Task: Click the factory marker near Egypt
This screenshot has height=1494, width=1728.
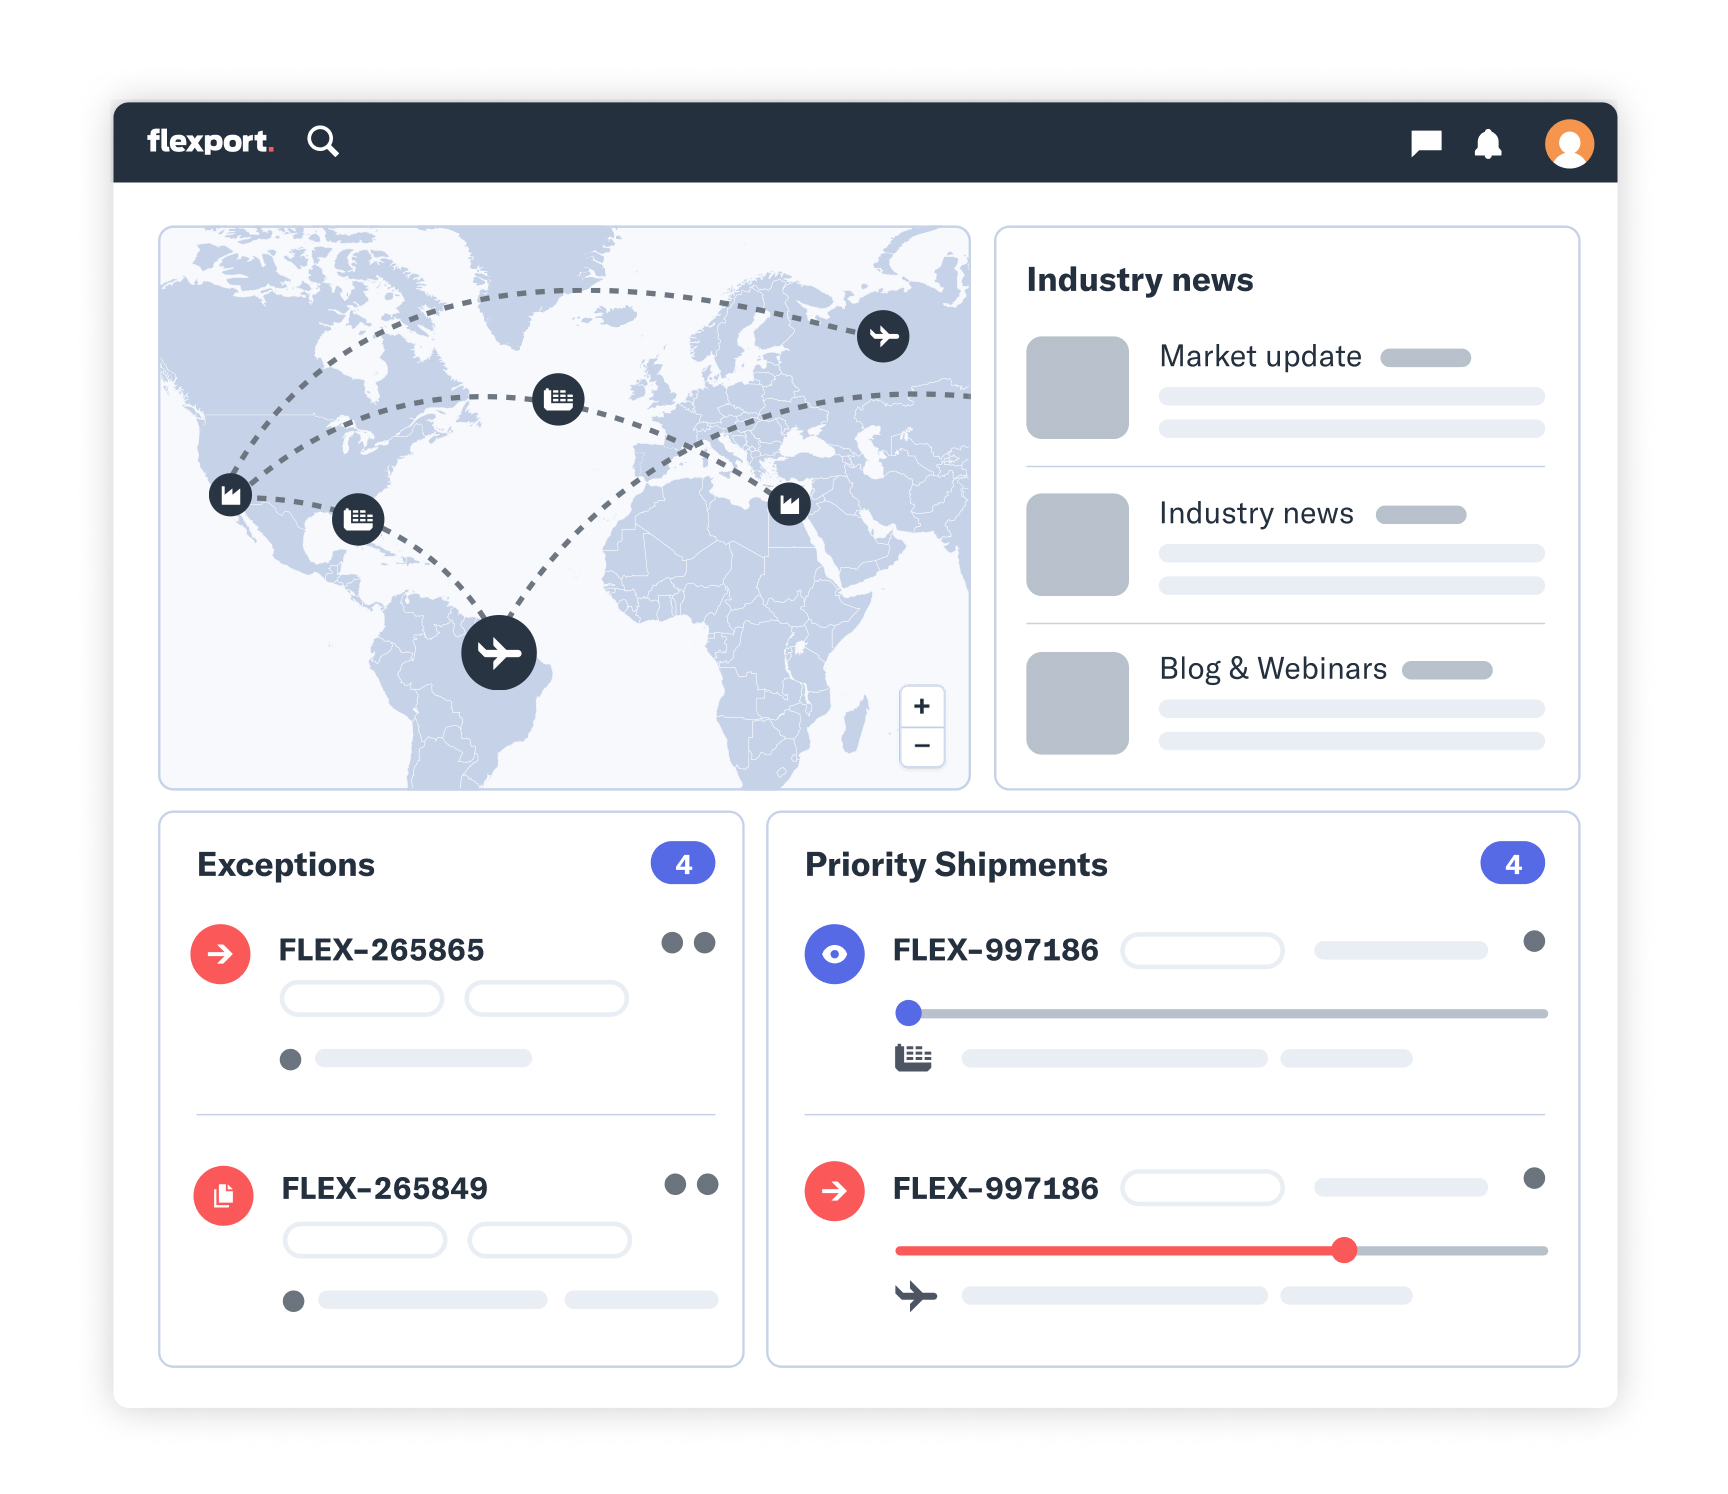Action: [x=788, y=505]
